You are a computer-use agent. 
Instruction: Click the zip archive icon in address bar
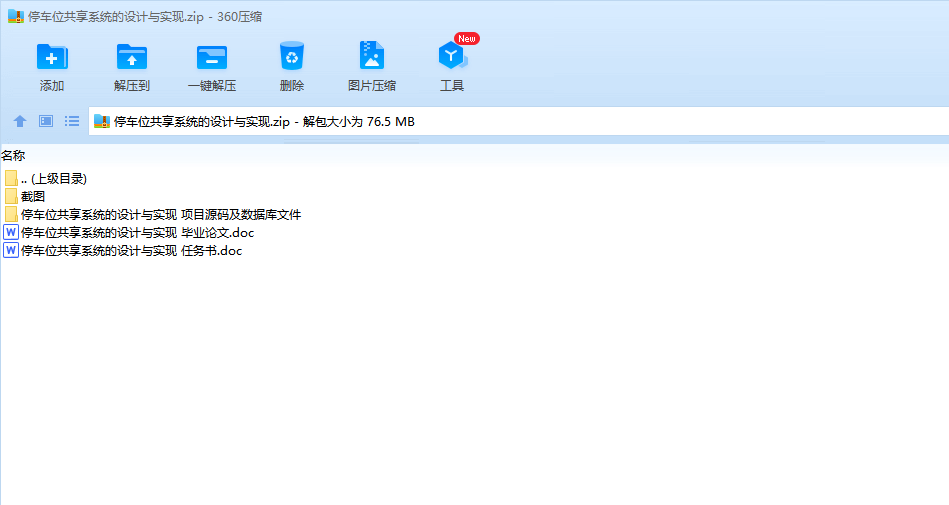pos(102,121)
